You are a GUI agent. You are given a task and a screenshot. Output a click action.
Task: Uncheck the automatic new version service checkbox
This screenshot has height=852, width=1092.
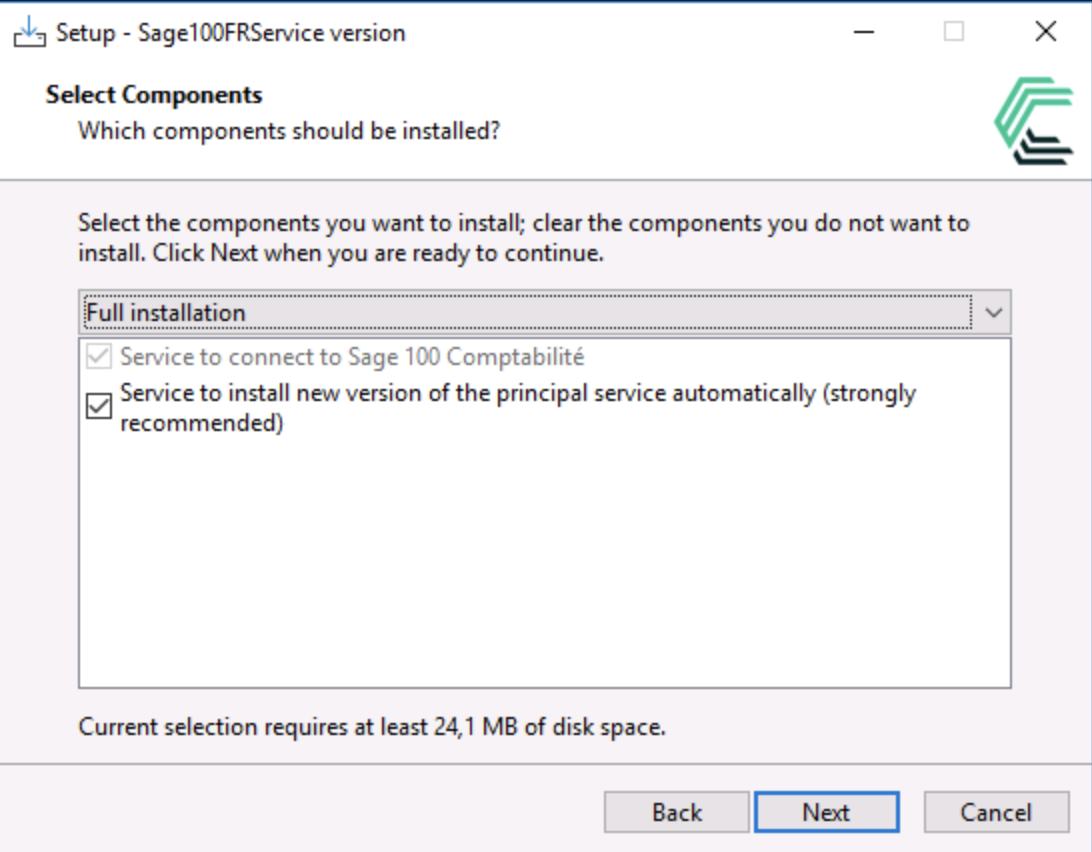[x=99, y=407]
